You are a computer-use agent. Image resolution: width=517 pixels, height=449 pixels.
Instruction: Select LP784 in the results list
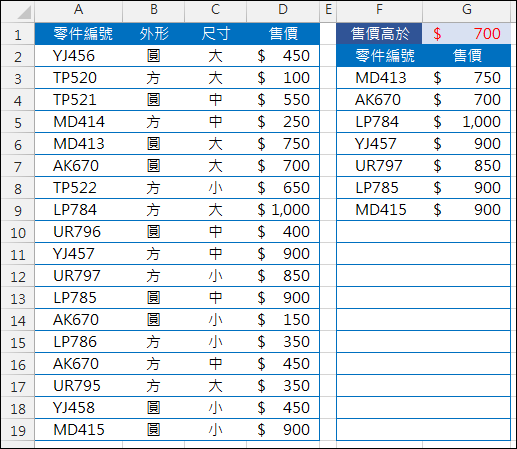click(379, 122)
